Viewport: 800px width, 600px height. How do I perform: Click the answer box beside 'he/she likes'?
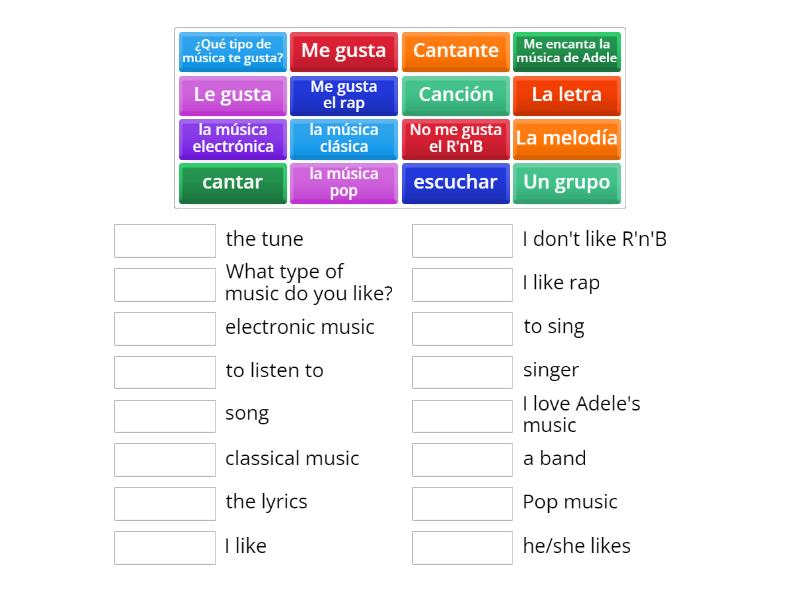point(462,547)
